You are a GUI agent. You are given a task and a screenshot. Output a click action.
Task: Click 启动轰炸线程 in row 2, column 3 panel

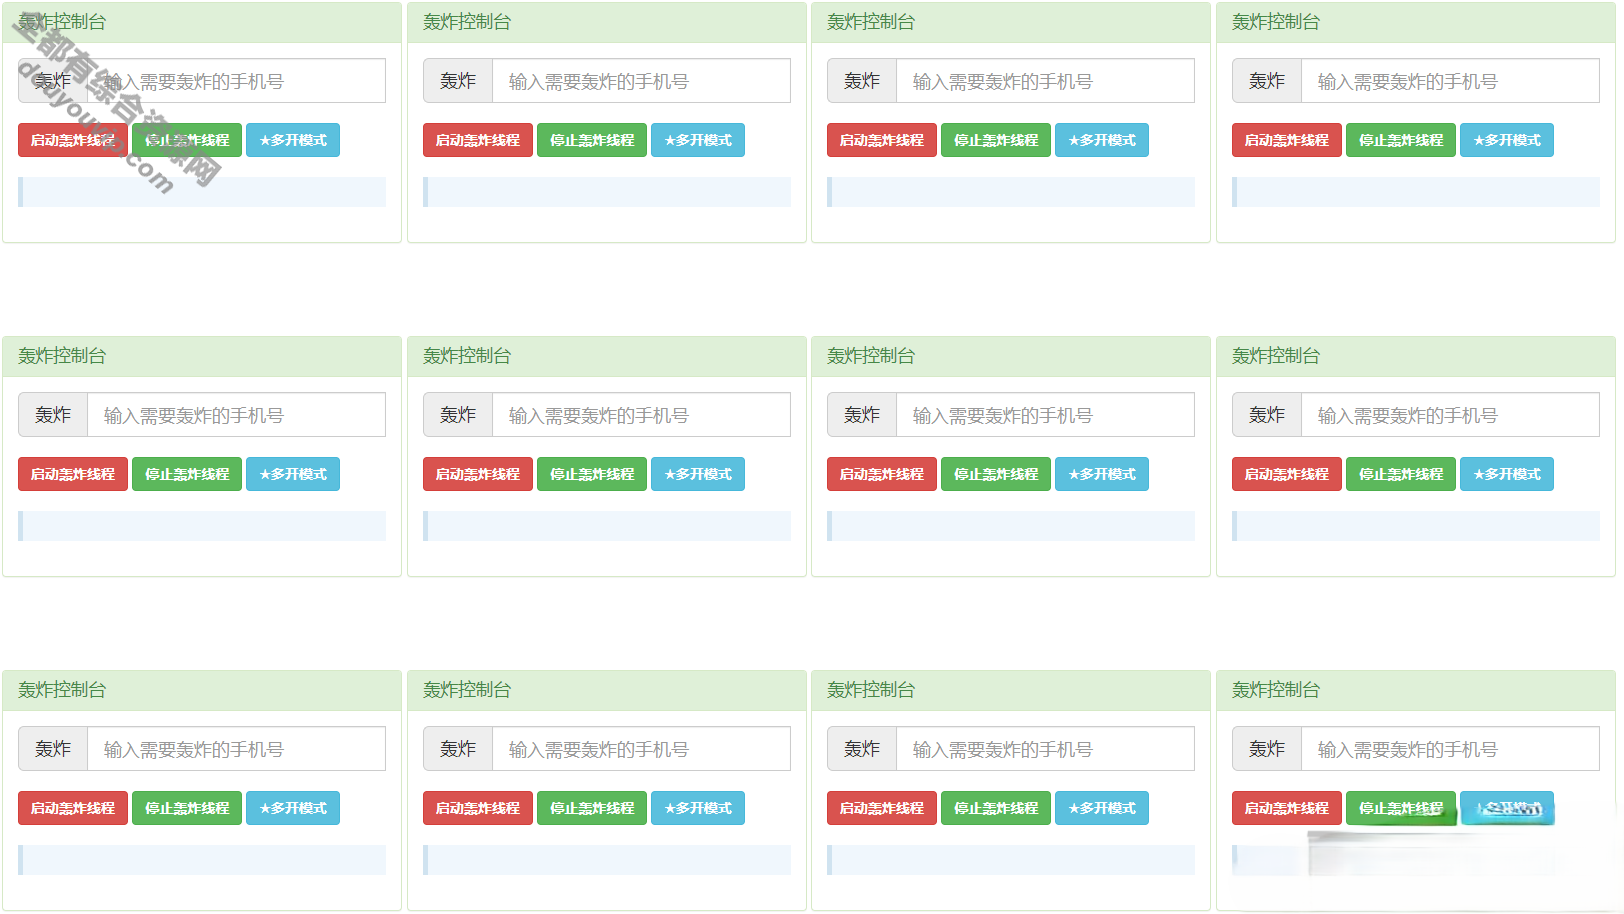click(x=882, y=474)
